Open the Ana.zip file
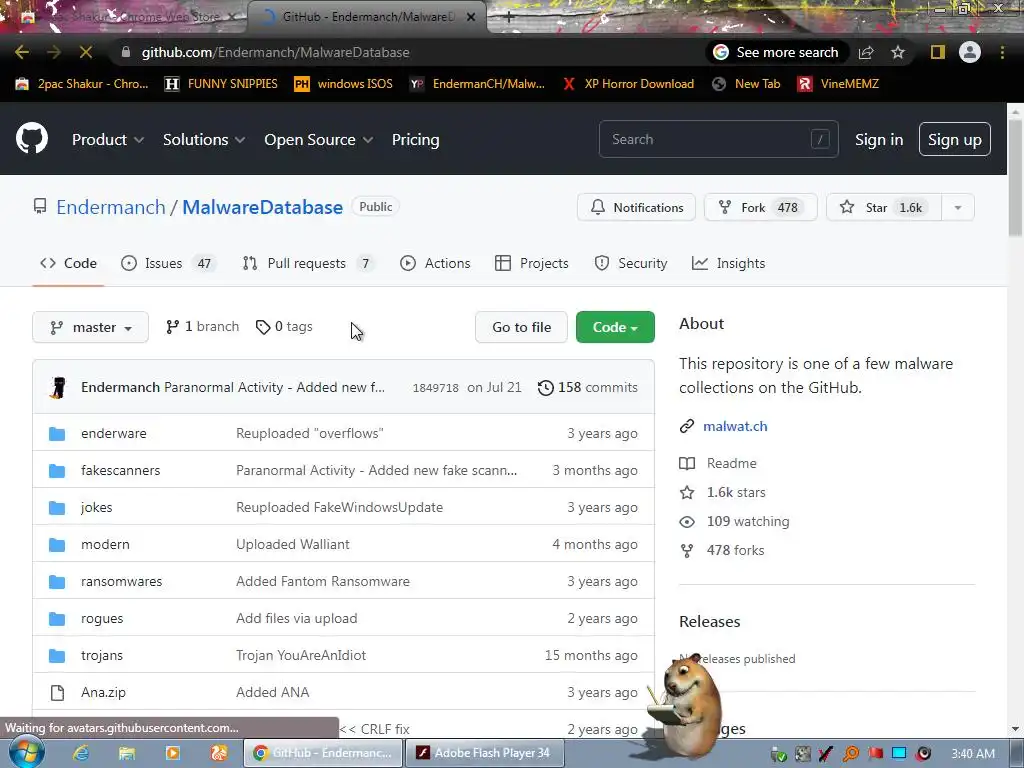The image size is (1024, 768). pyautogui.click(x=103, y=692)
